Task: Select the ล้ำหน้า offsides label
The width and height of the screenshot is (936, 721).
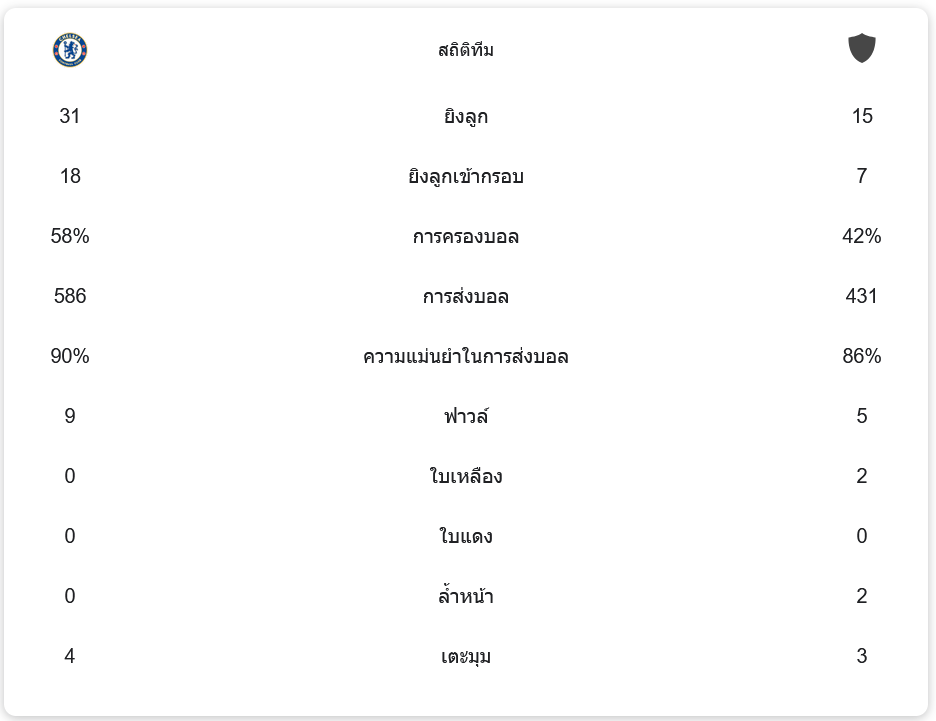Action: [x=466, y=597]
